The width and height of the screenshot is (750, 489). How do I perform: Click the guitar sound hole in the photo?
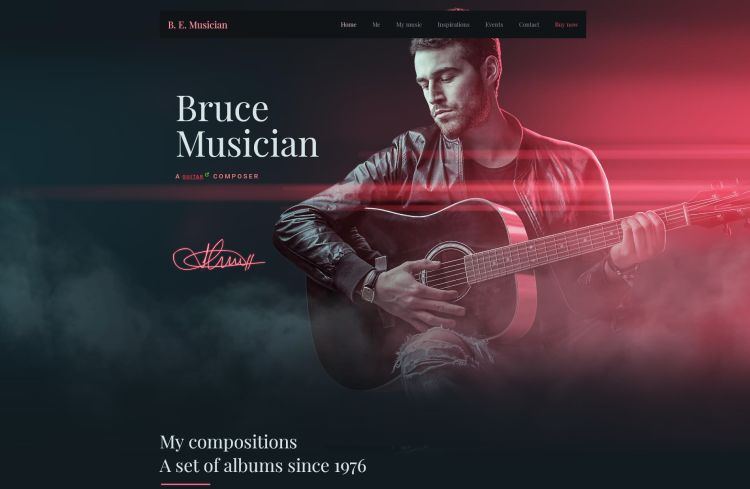[x=442, y=271]
